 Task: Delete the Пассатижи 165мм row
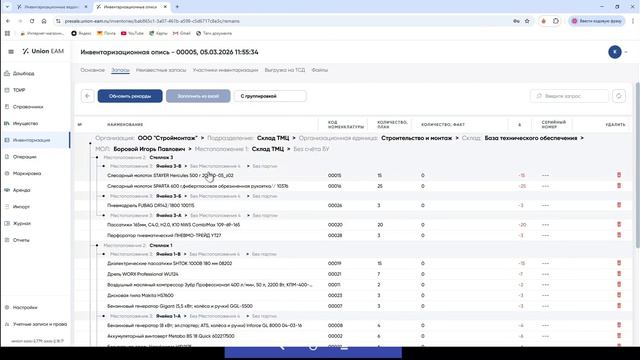pyautogui.click(x=619, y=224)
